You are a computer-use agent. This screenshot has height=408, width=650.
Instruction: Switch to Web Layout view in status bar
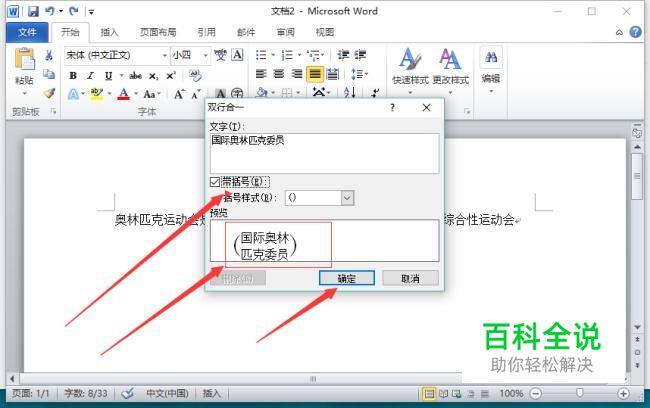[x=457, y=393]
